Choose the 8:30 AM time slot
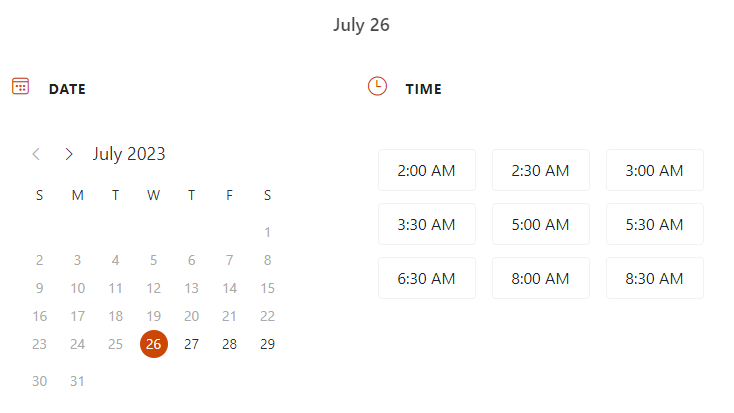734x413 pixels. coord(655,278)
